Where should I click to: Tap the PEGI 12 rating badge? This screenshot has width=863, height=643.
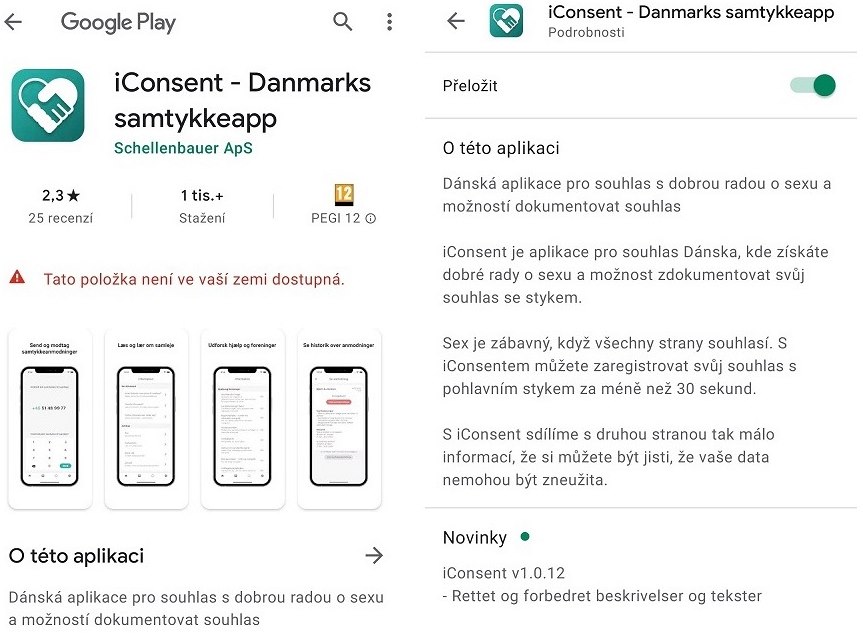(x=344, y=195)
